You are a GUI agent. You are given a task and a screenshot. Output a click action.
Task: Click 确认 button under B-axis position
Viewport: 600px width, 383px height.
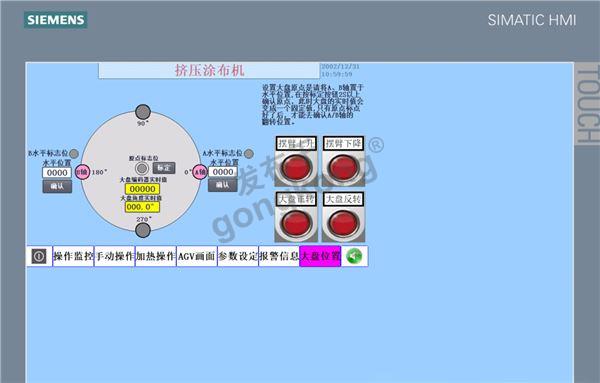click(57, 186)
